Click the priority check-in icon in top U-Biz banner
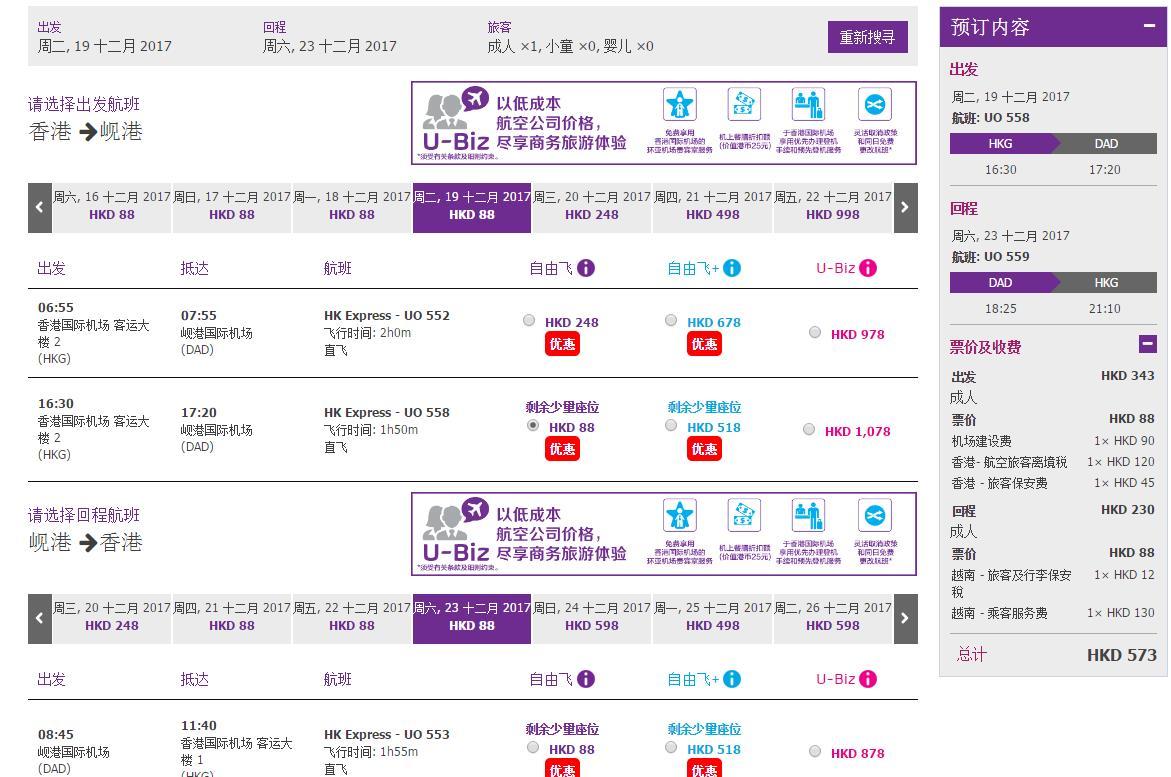 pos(808,105)
